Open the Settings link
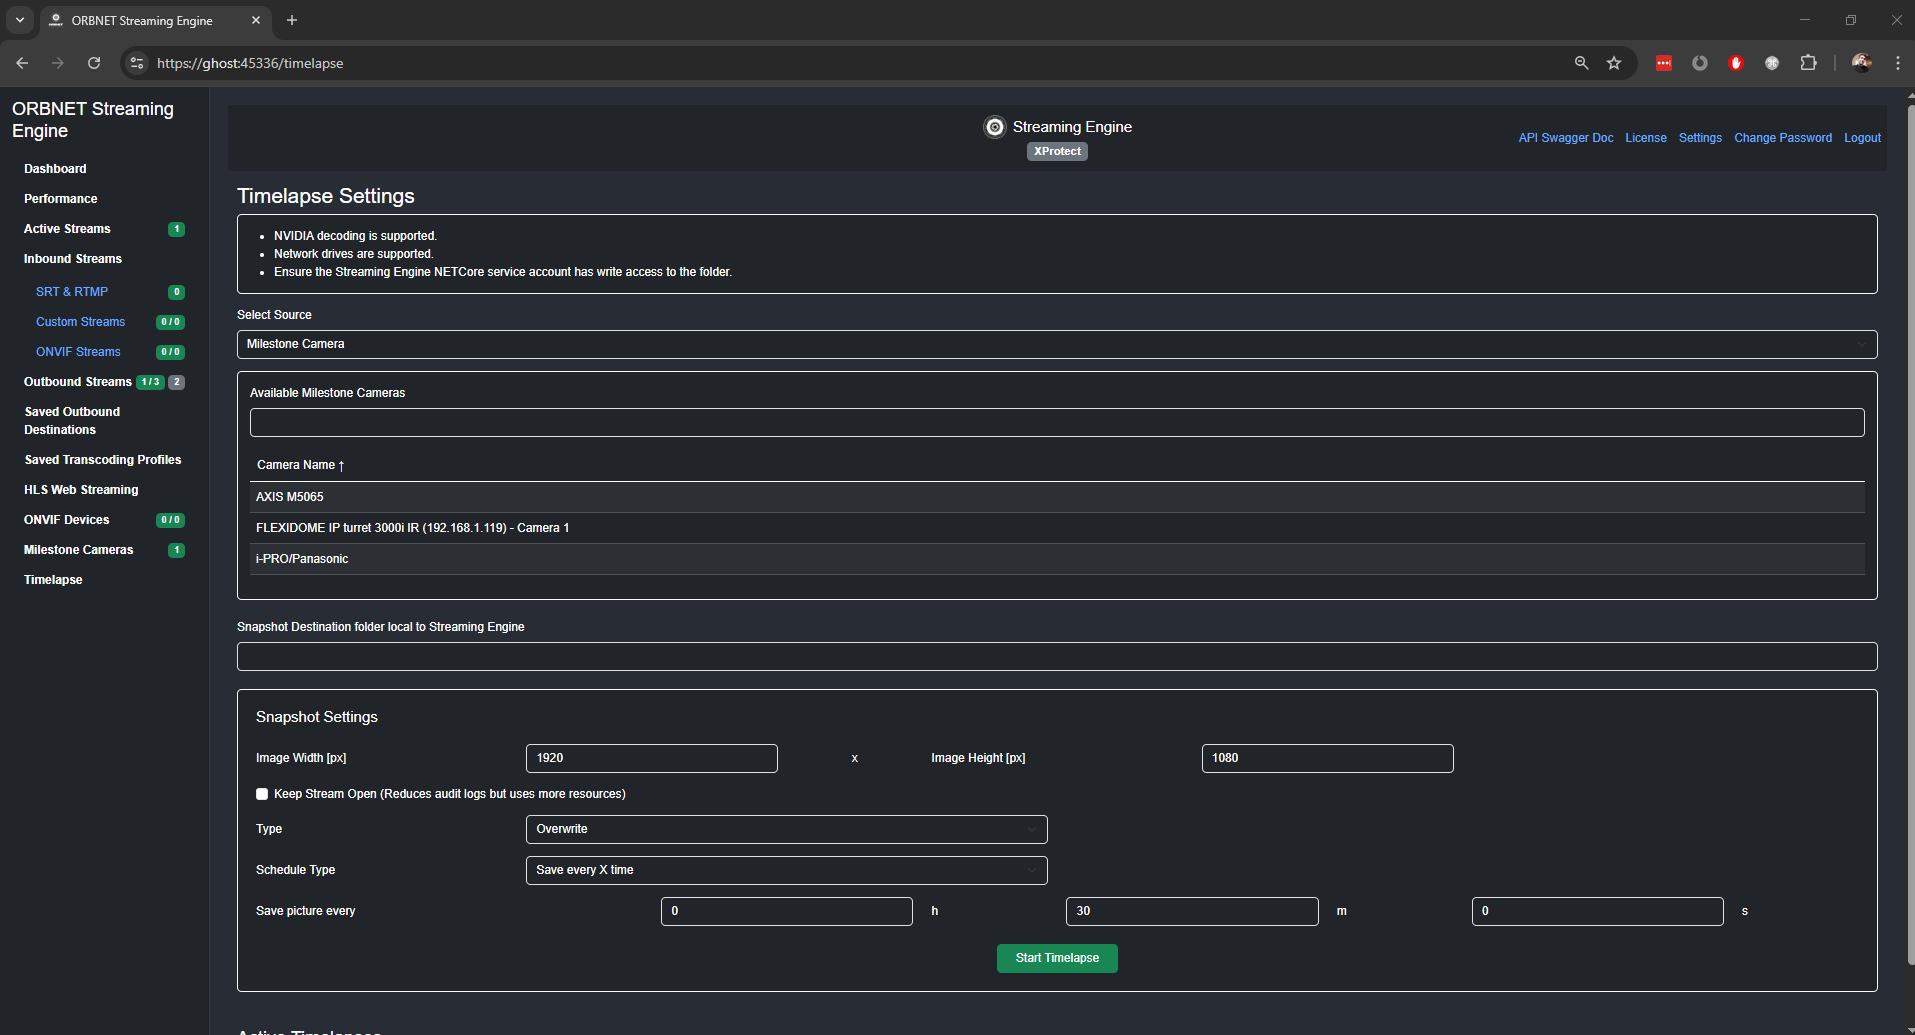 (x=1700, y=138)
